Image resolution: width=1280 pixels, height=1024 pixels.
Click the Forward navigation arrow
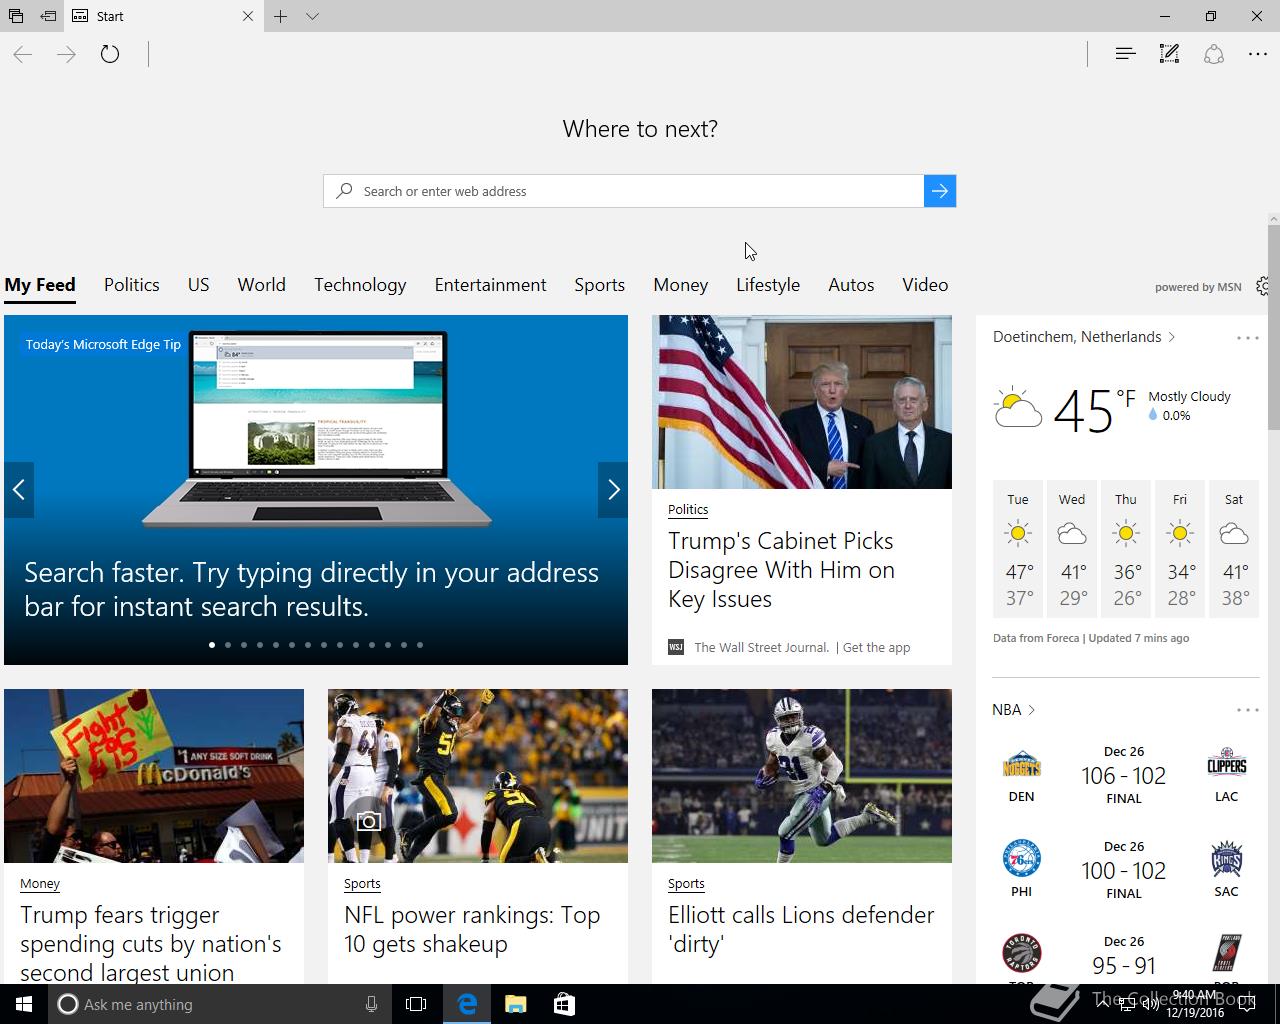66,54
